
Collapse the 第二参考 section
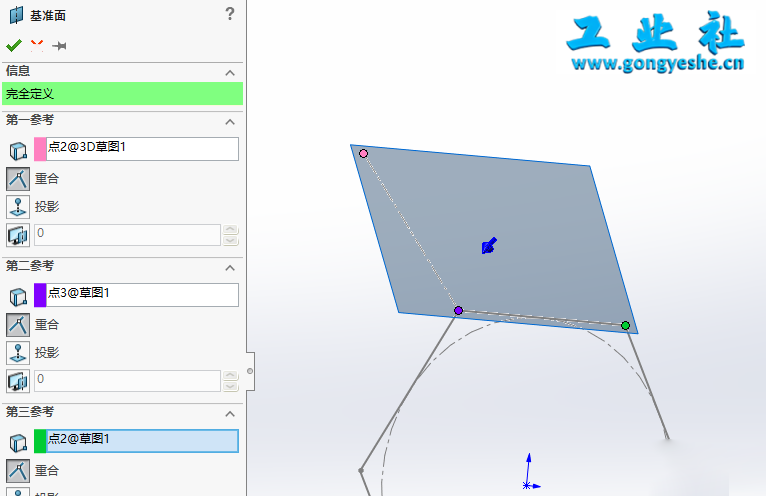[x=230, y=268]
